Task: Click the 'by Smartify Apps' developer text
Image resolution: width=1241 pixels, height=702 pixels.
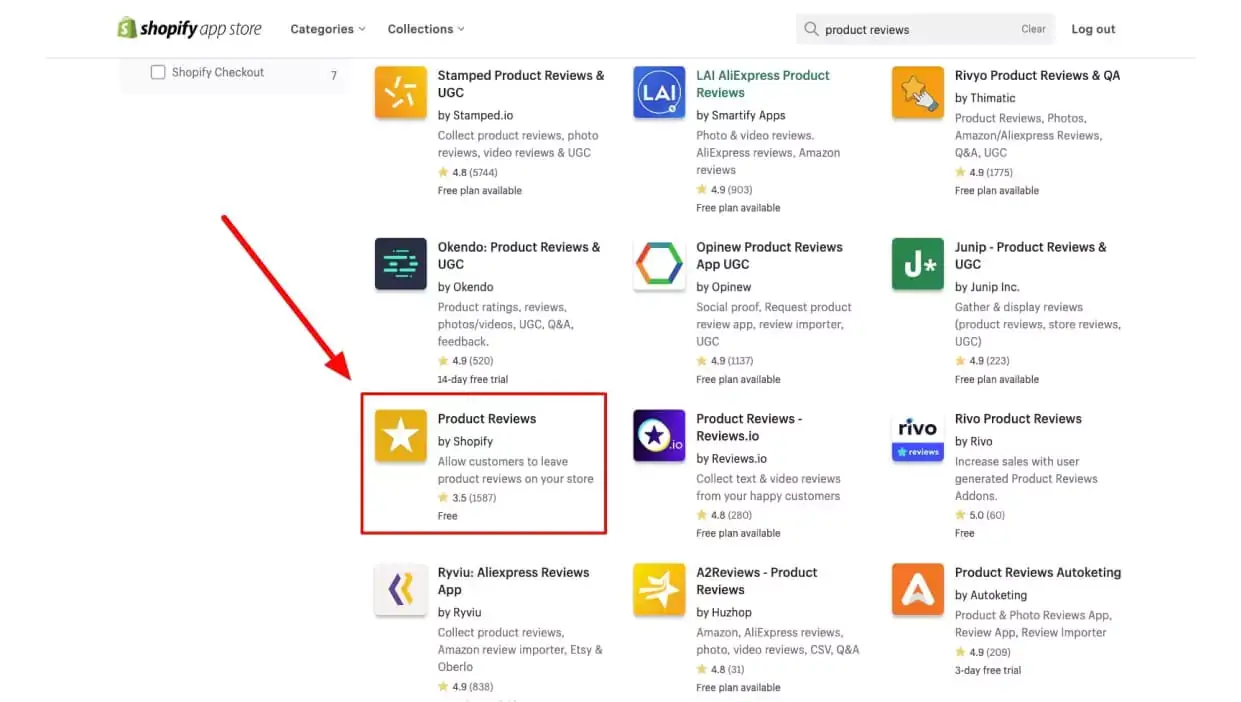Action: click(740, 115)
